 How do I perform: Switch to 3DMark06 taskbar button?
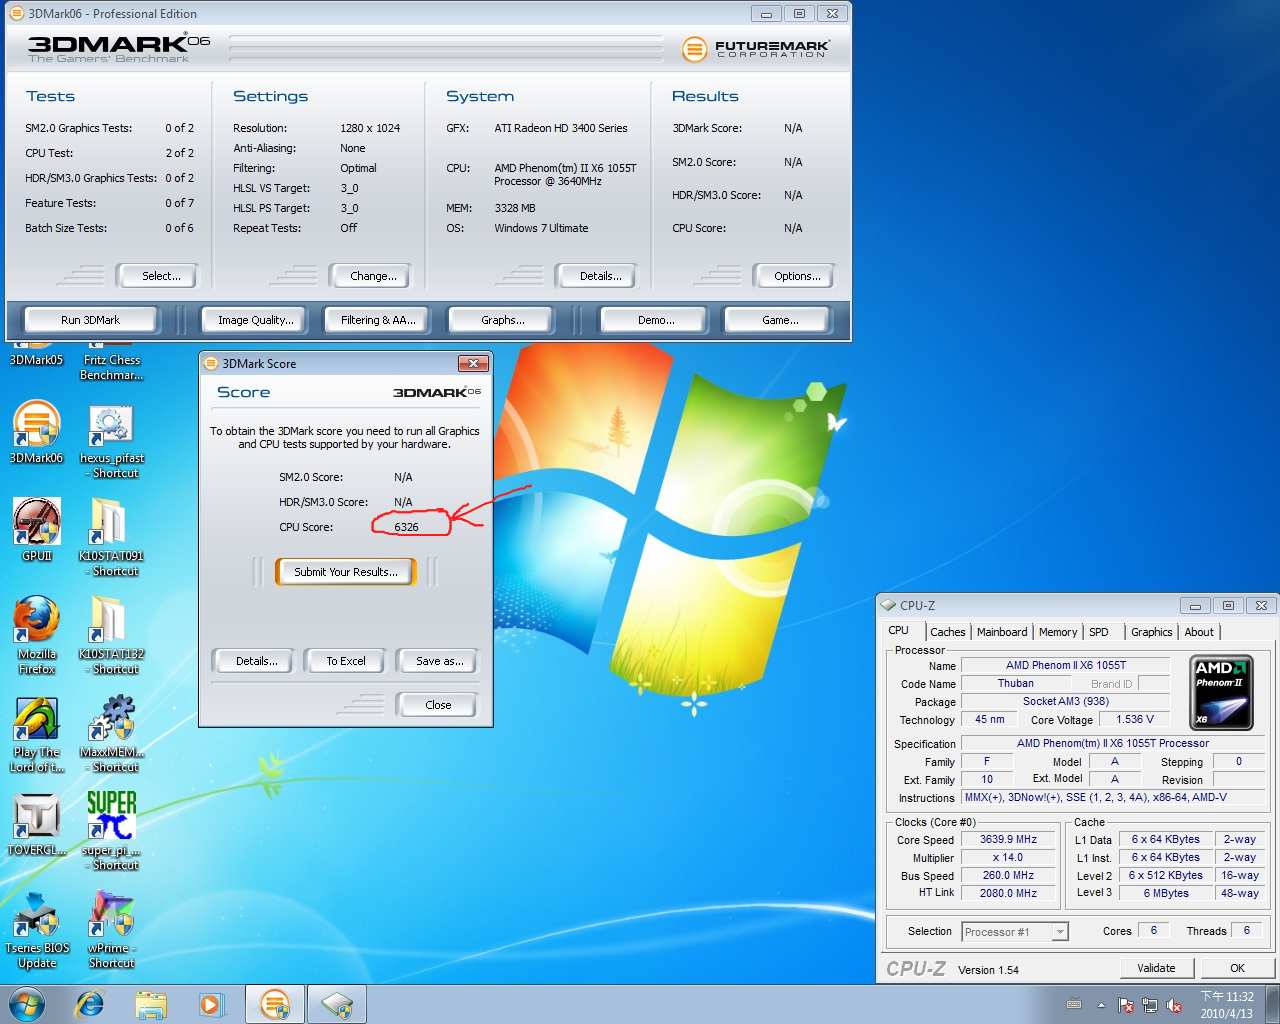point(275,1004)
